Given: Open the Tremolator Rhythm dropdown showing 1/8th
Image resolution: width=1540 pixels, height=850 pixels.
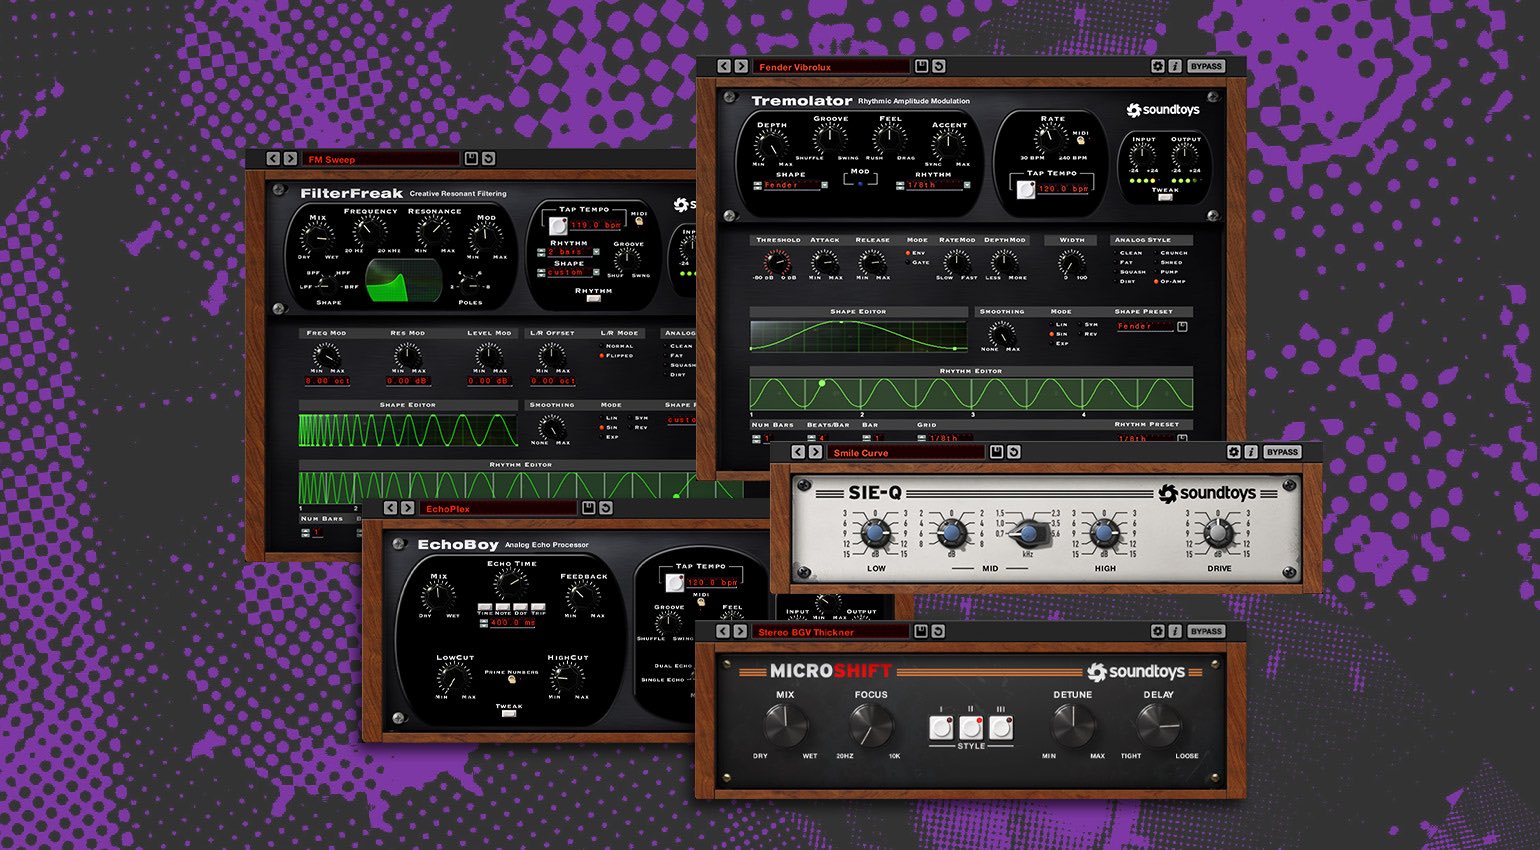Looking at the screenshot, I should pyautogui.click(x=967, y=185).
